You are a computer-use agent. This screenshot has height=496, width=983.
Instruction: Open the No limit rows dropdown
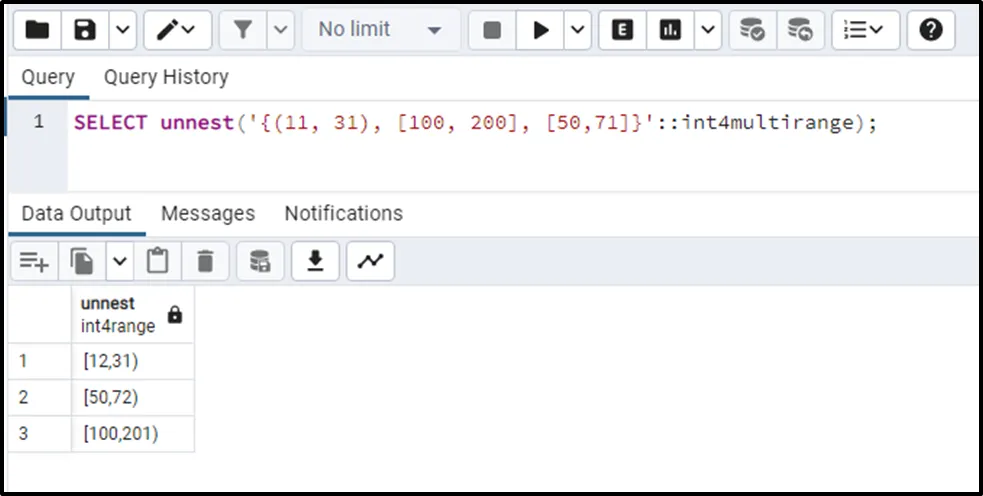coord(380,31)
